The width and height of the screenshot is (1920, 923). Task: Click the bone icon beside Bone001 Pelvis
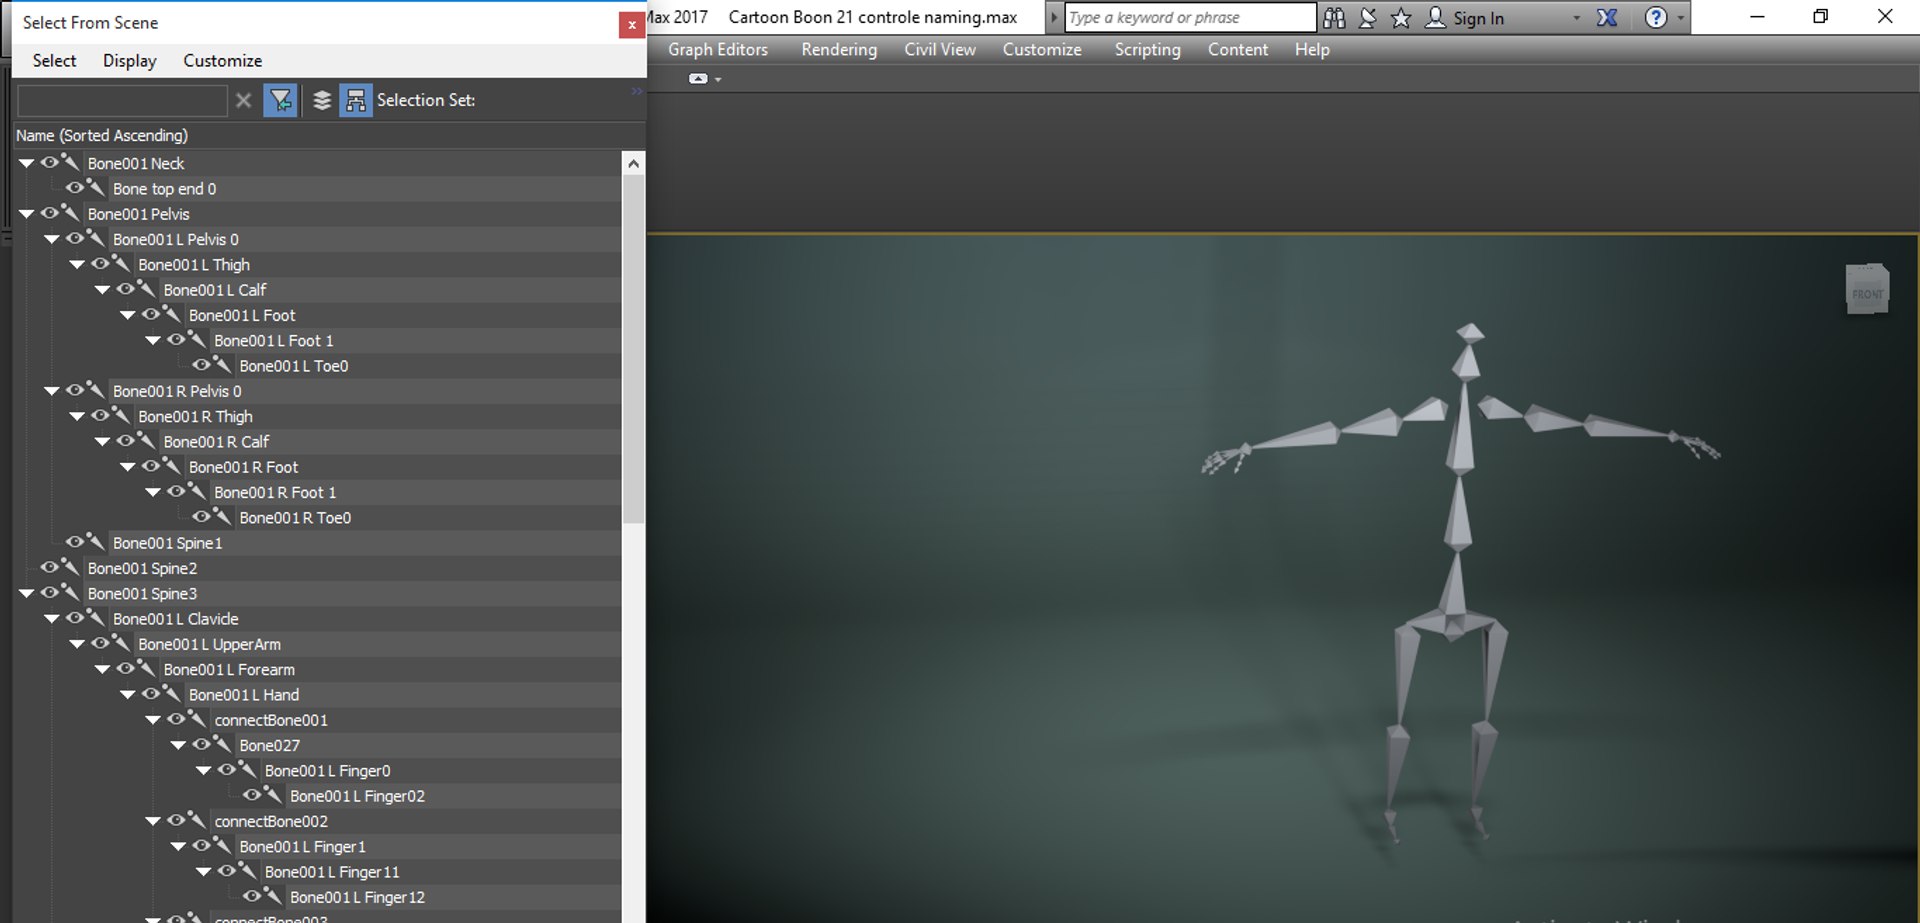coord(70,213)
